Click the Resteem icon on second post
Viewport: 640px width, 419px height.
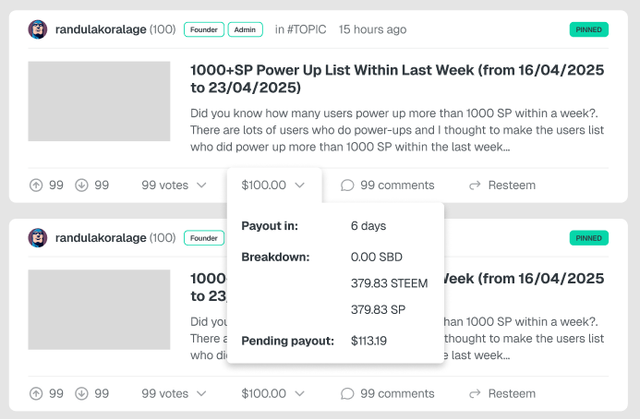(x=475, y=394)
